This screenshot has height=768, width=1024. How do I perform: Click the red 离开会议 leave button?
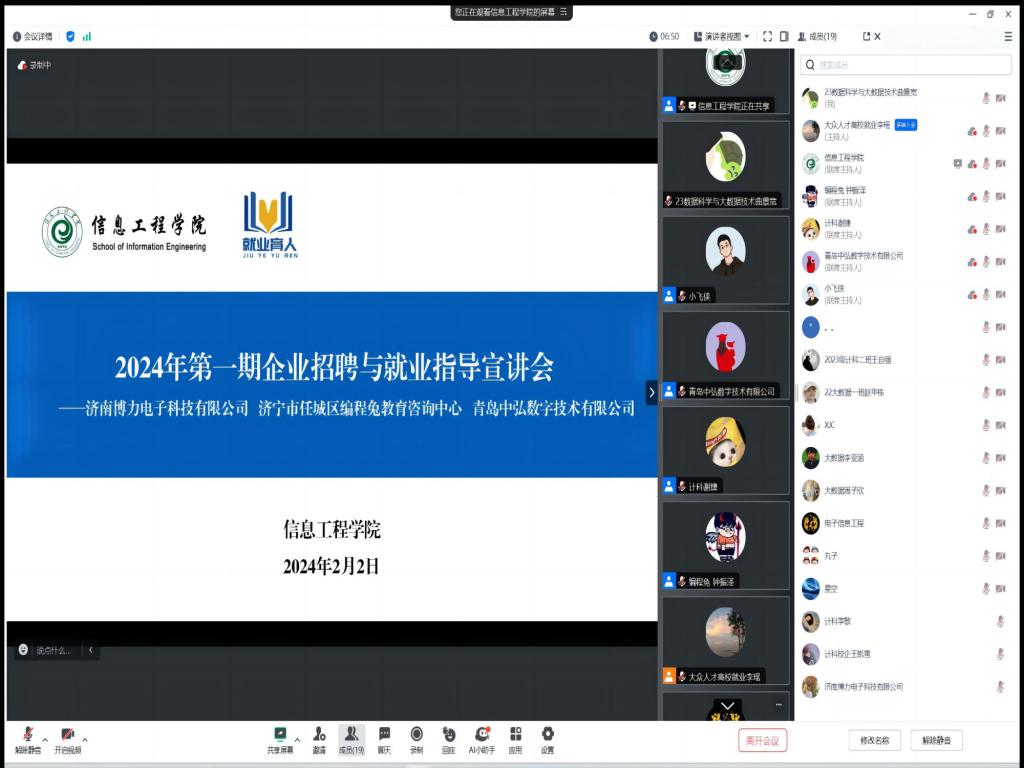pyautogui.click(x=763, y=741)
